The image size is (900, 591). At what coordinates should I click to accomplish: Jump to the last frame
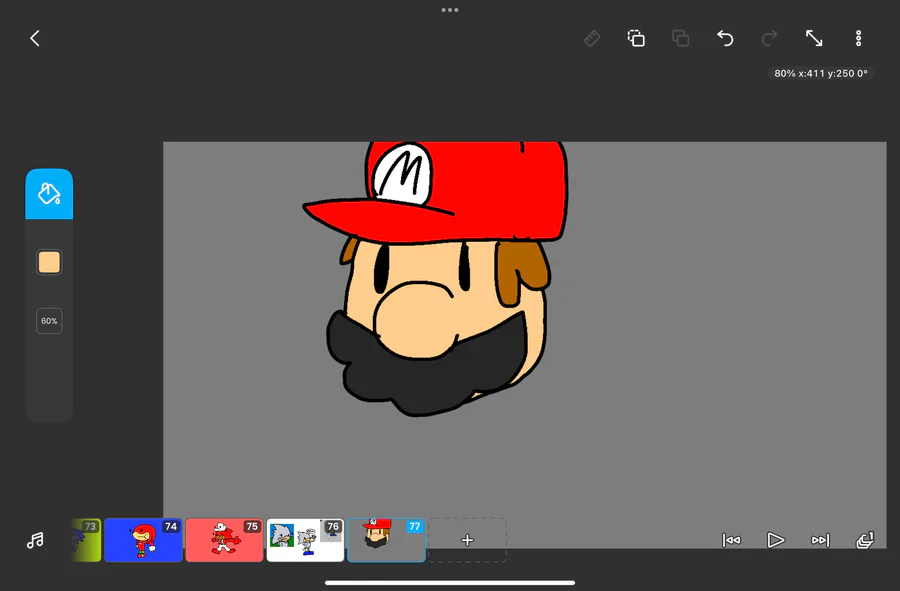[x=820, y=540]
